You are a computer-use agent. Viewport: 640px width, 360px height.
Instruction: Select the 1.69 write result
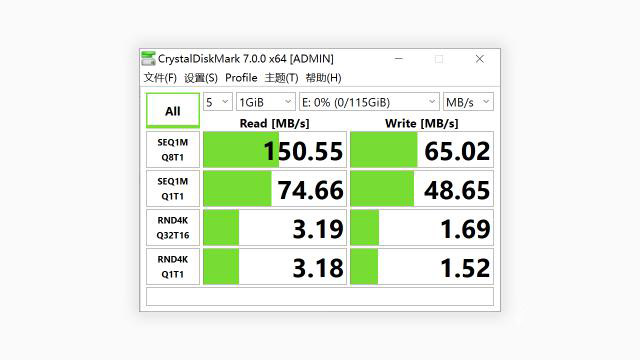[422, 228]
